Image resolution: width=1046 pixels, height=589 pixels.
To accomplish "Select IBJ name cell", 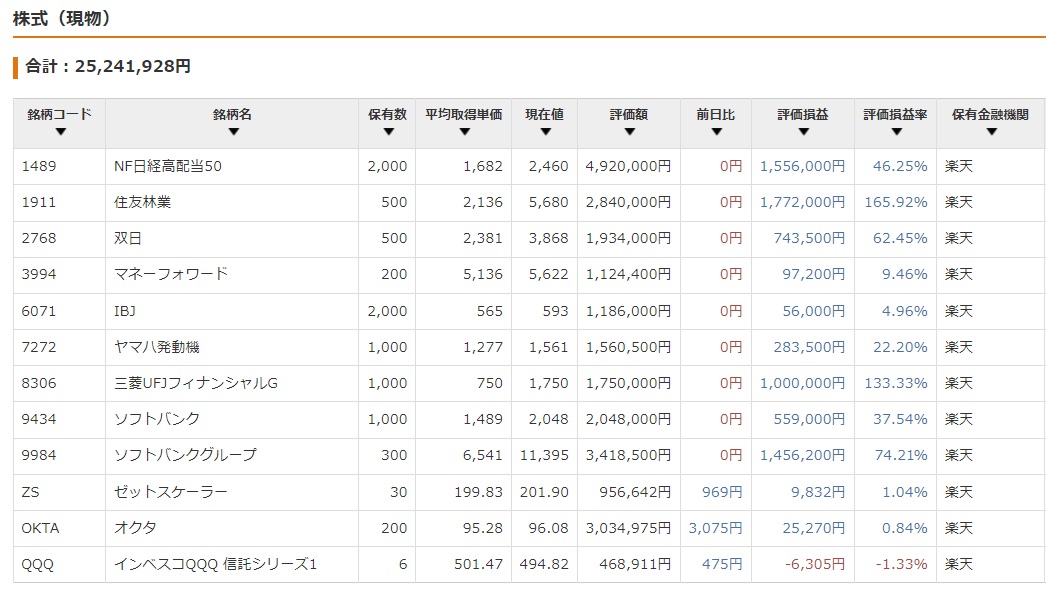I will 231,311.
